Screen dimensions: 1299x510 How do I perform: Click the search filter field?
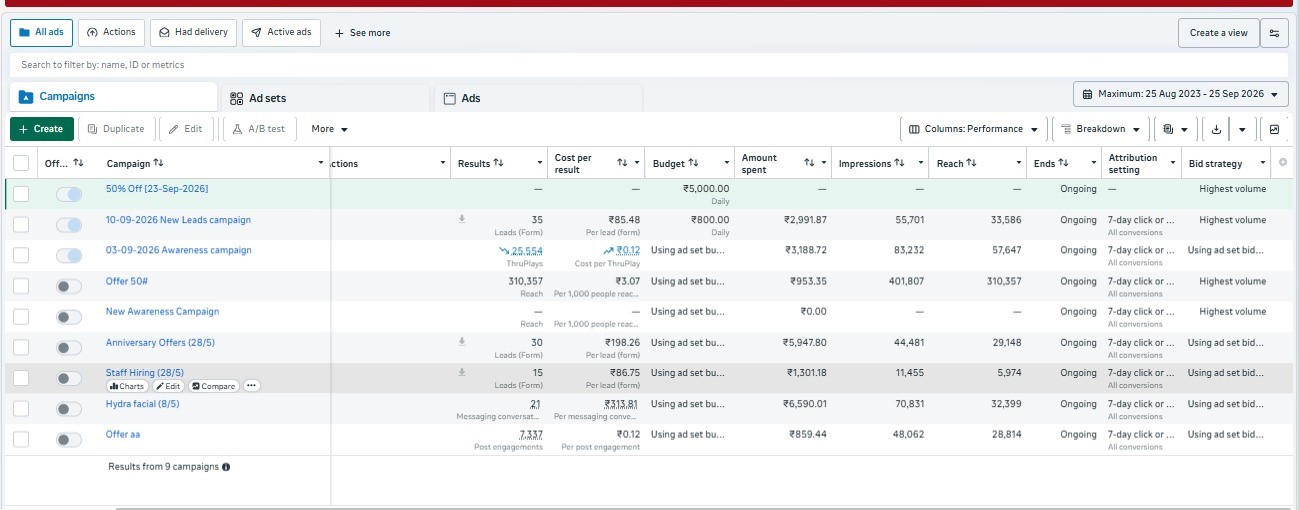tap(649, 65)
